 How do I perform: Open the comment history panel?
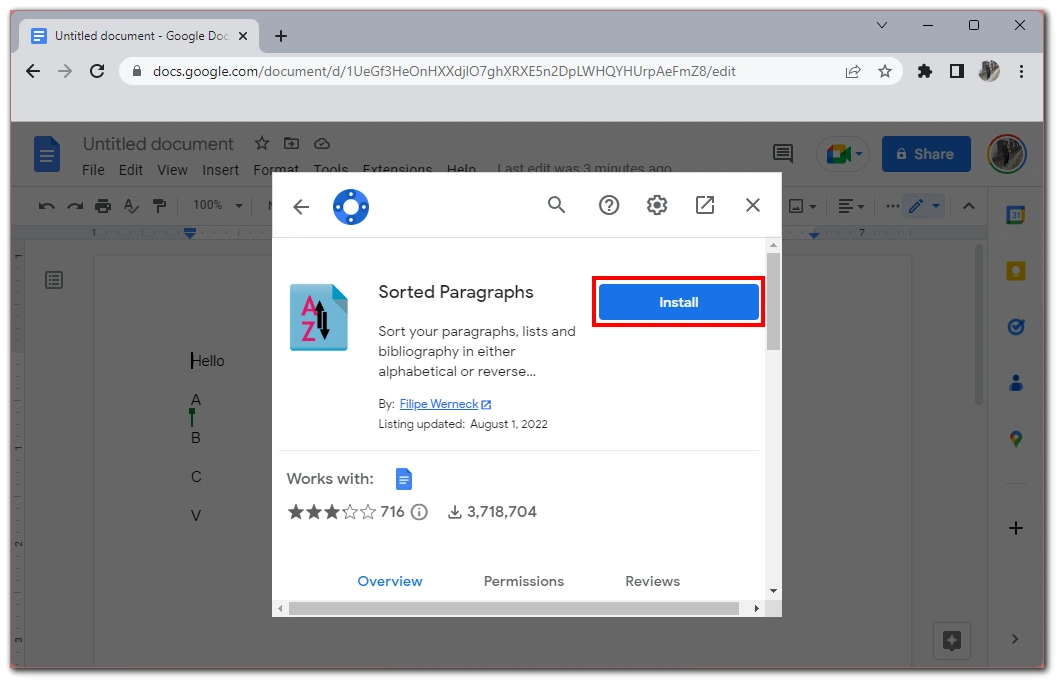781,153
